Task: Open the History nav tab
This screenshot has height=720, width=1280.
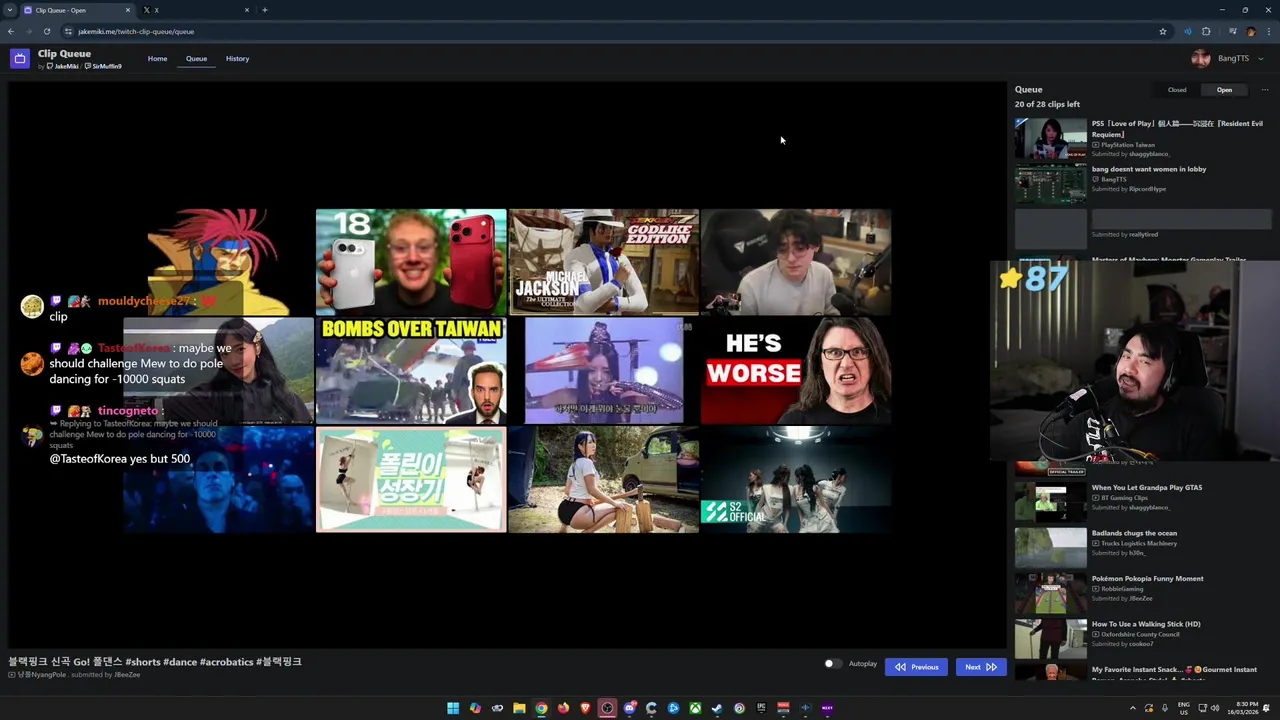Action: 237,59
